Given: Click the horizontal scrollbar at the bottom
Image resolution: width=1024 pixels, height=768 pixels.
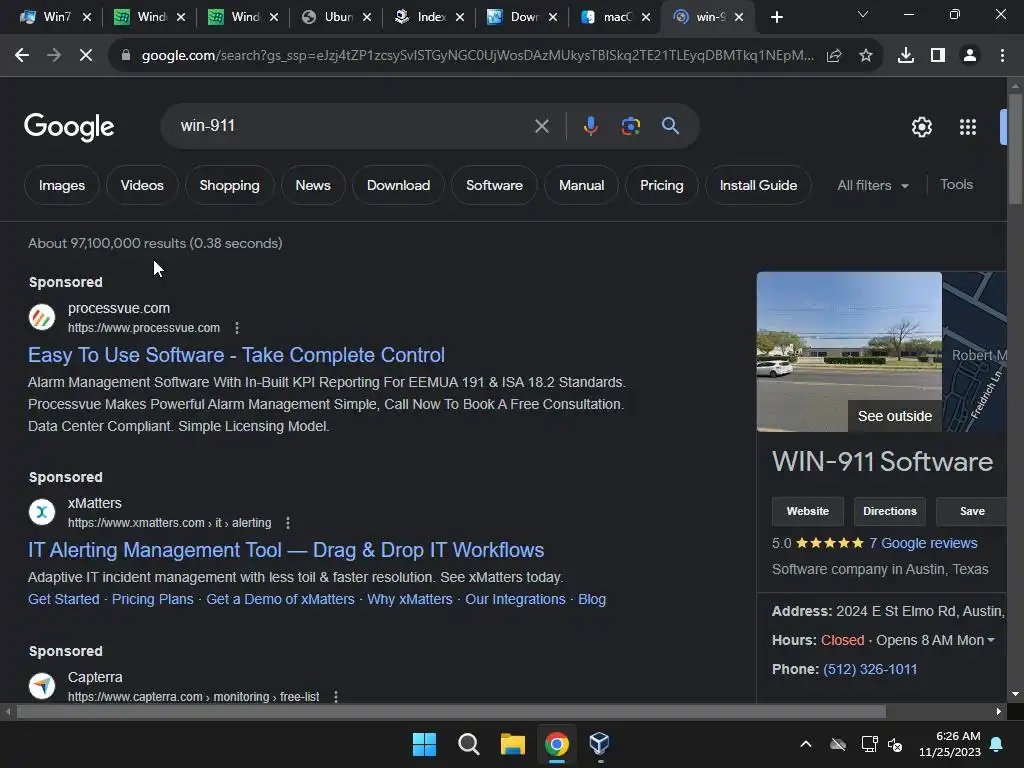Looking at the screenshot, I should [451, 712].
